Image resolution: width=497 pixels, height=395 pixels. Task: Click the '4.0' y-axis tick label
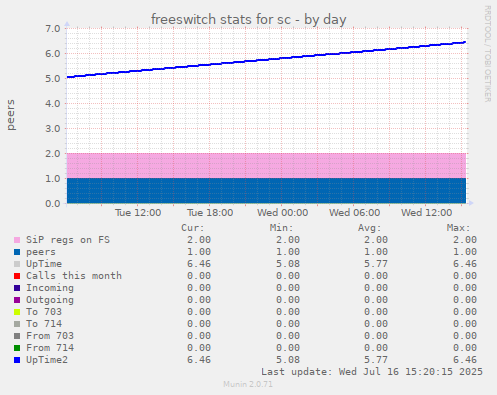pos(53,103)
